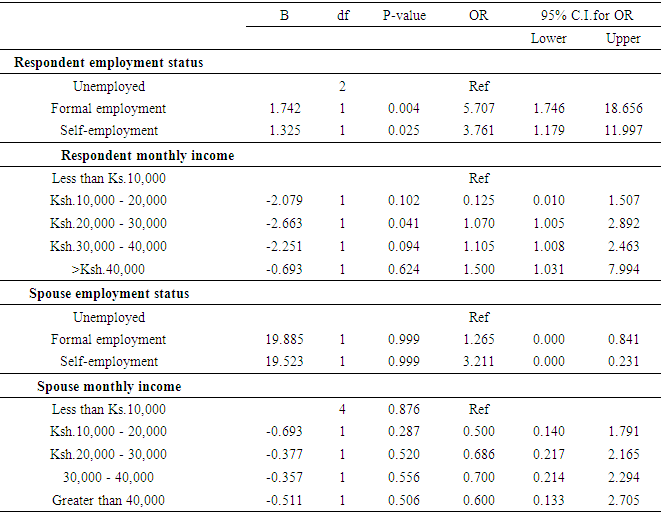Select the Formal employment 5.707 OR cell
661x514 pixels.
tap(478, 108)
